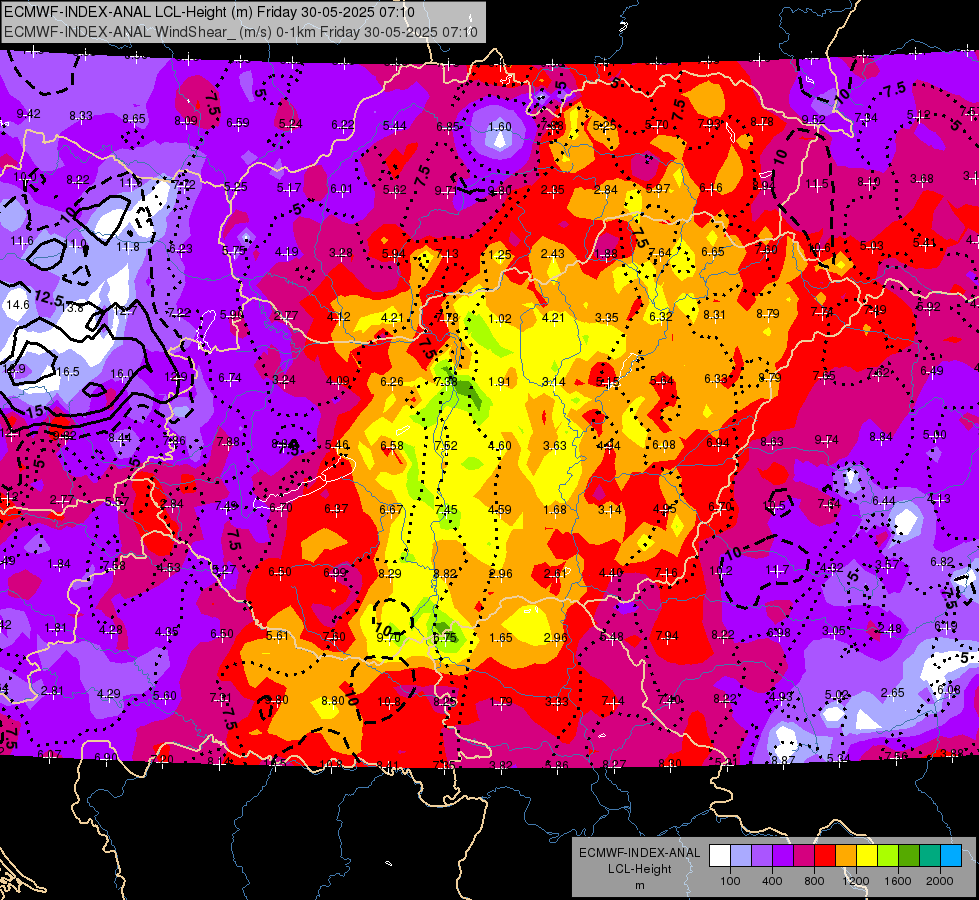Click the WindShear_ (m/s) 0-1km title line

(241, 31)
